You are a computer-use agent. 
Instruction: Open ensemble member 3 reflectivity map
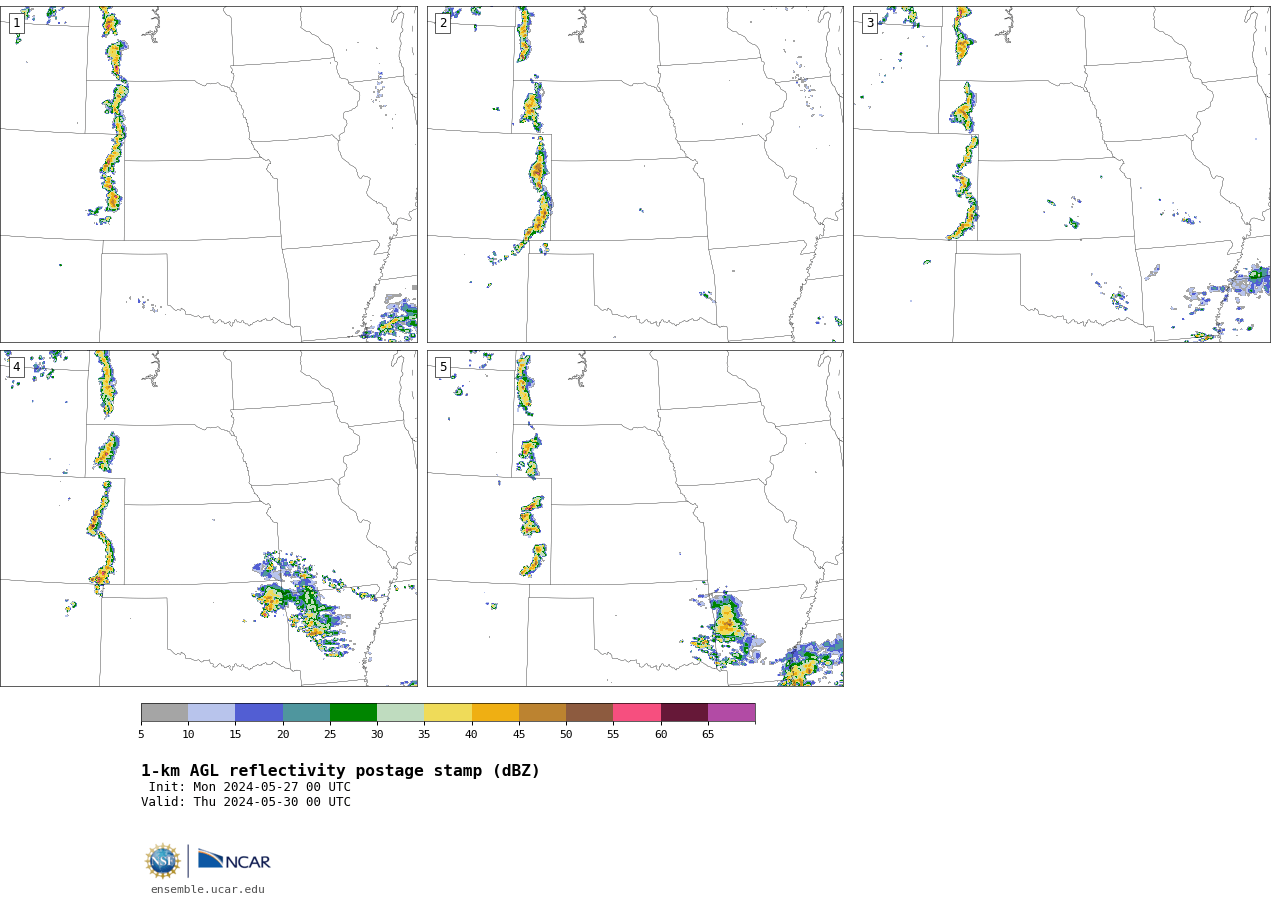[x=1061, y=174]
